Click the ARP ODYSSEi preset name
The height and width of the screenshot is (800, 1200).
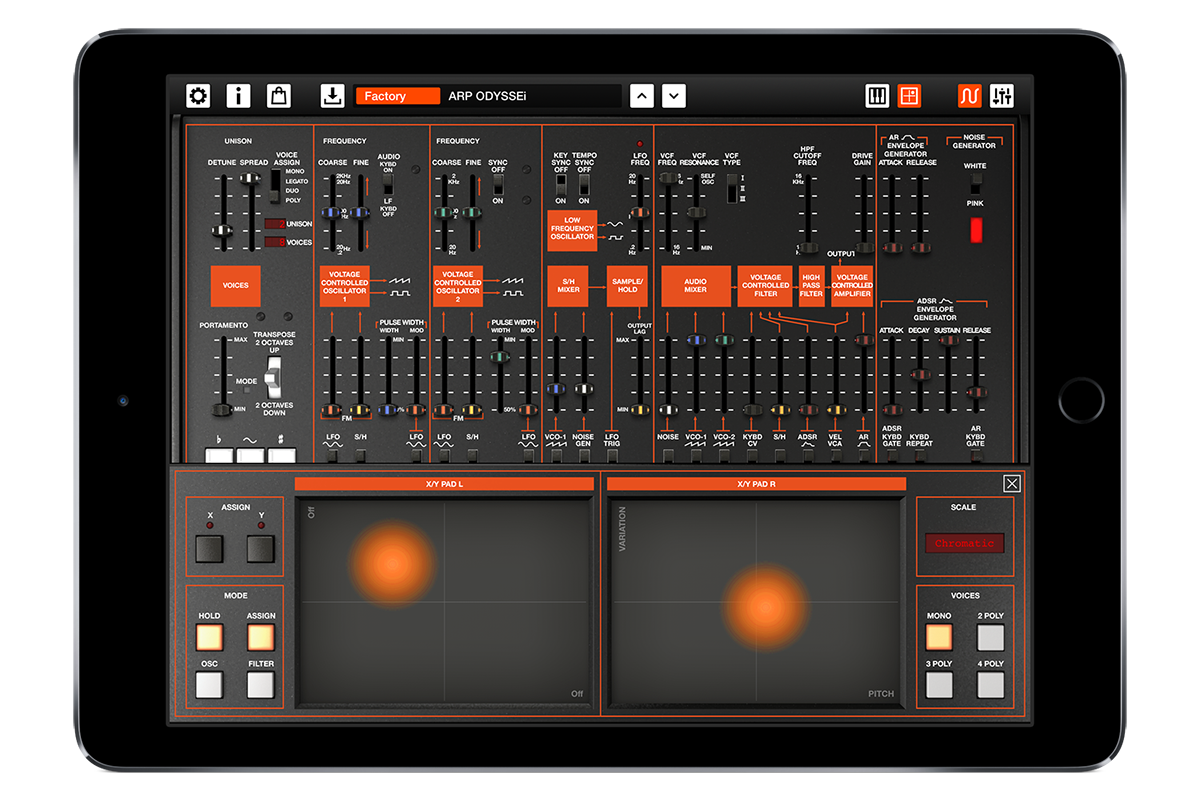[487, 96]
